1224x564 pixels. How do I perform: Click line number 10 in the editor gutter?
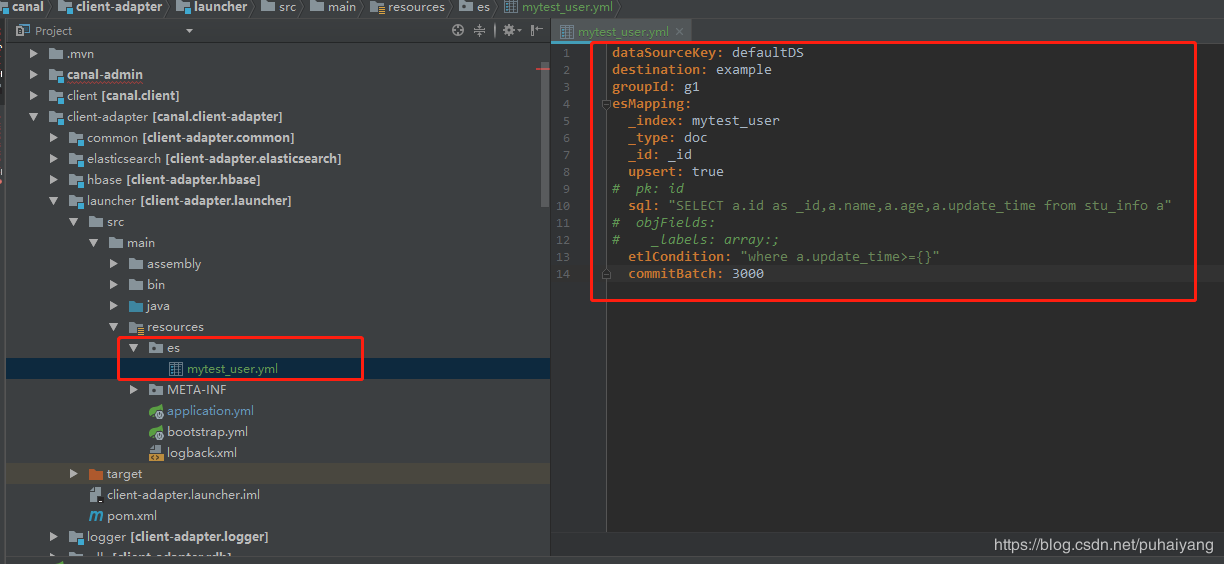pos(565,206)
